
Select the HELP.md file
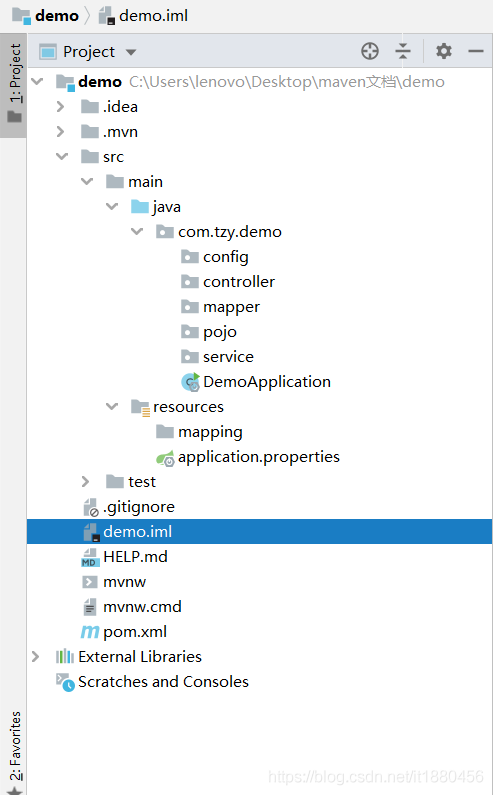click(x=135, y=557)
